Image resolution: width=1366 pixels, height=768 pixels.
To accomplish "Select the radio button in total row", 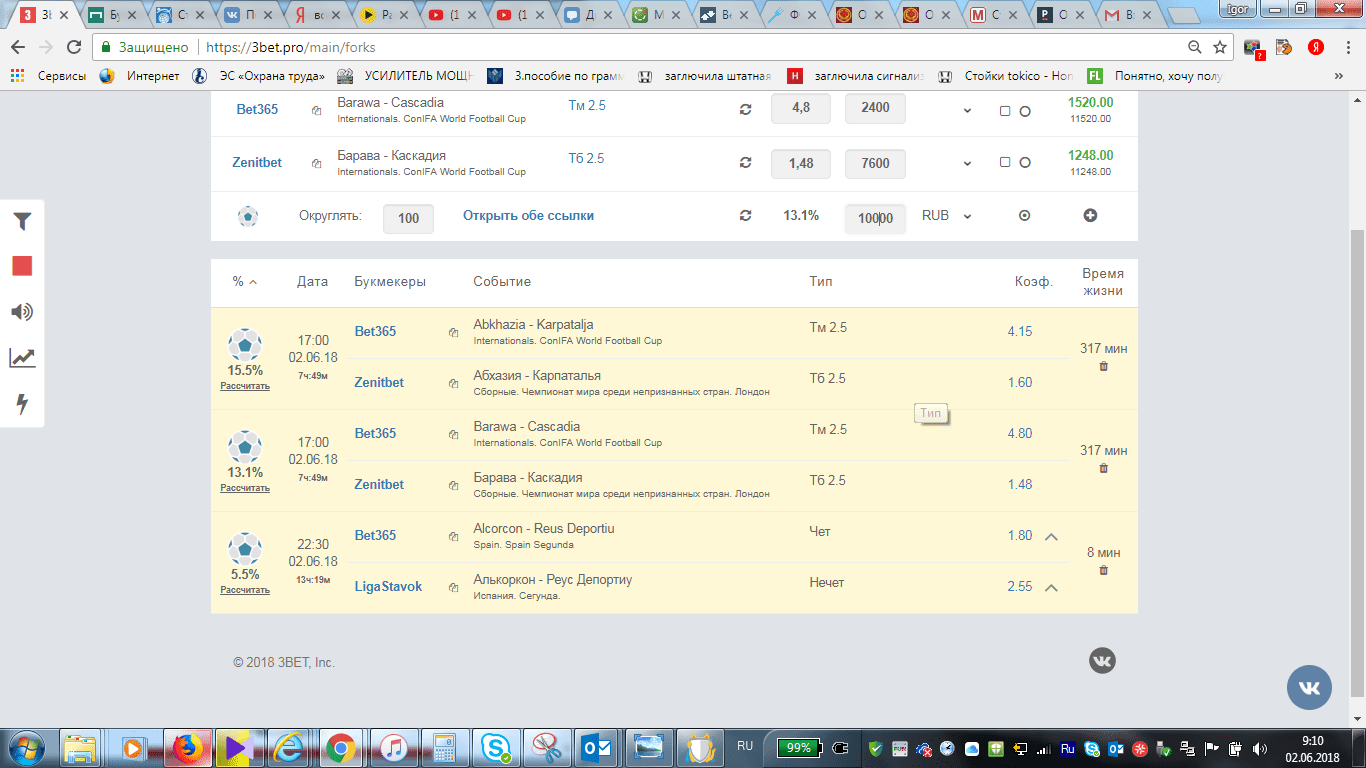I will tap(1024, 216).
